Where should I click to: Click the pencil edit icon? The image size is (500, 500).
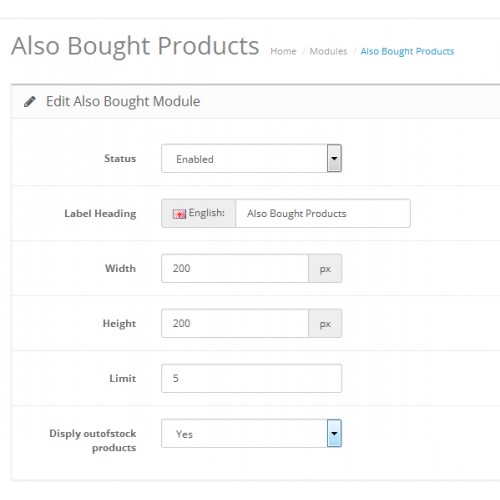click(30, 101)
